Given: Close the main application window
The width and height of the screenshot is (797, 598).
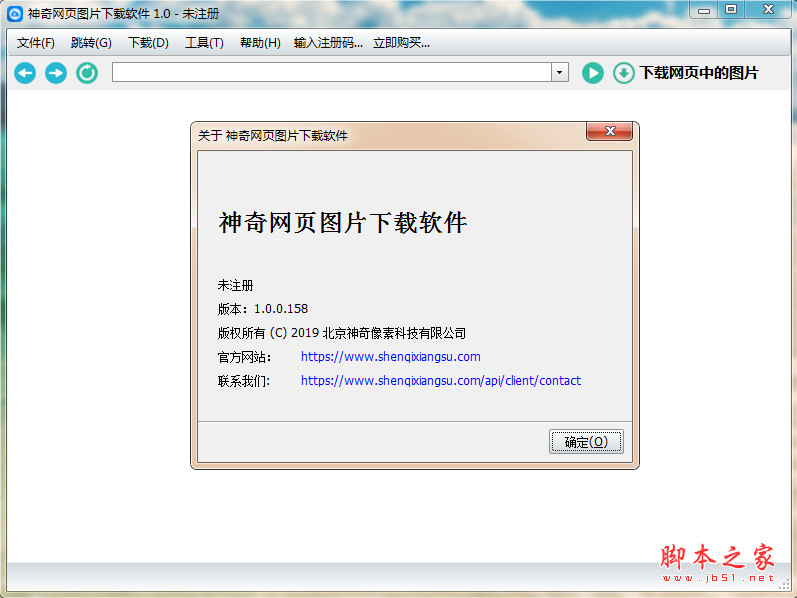Looking at the screenshot, I should [768, 10].
